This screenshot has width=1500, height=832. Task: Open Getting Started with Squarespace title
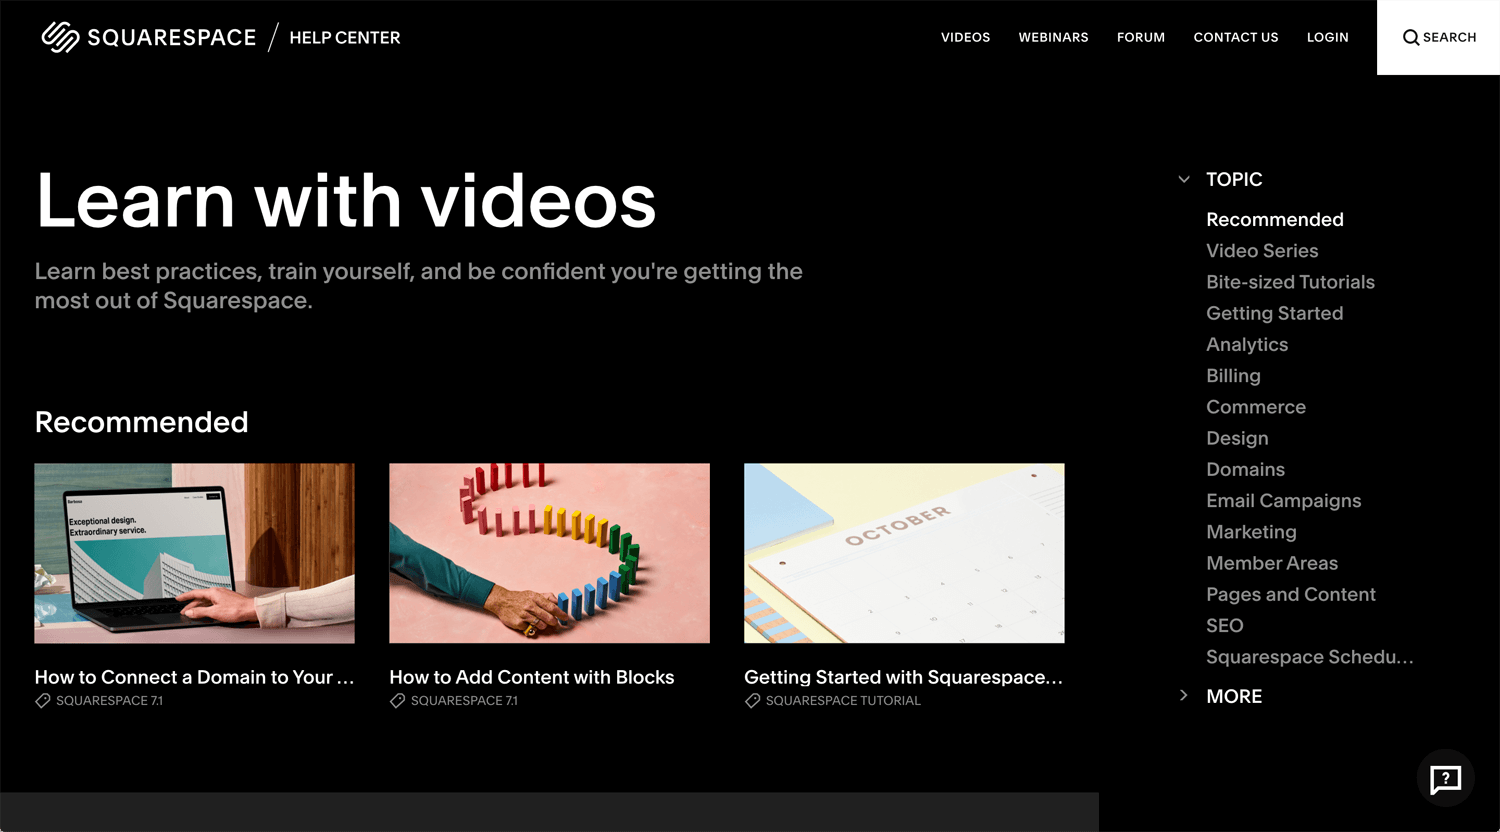point(904,677)
